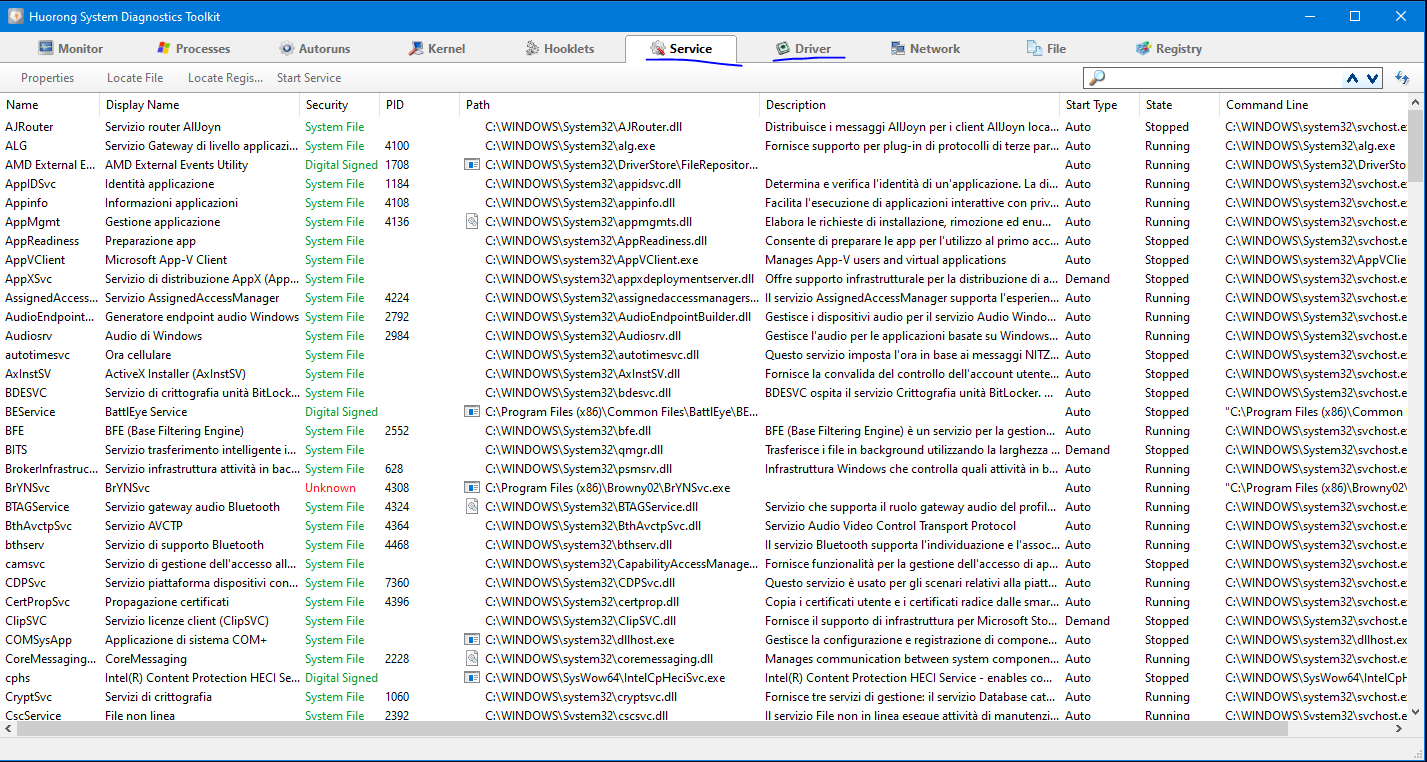
Task: Click Locate File in the toolbar
Action: 135,78
